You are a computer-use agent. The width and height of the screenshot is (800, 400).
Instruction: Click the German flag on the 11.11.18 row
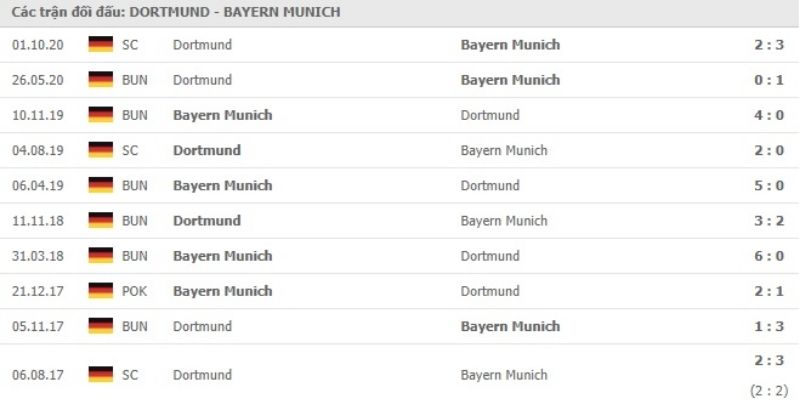point(100,220)
